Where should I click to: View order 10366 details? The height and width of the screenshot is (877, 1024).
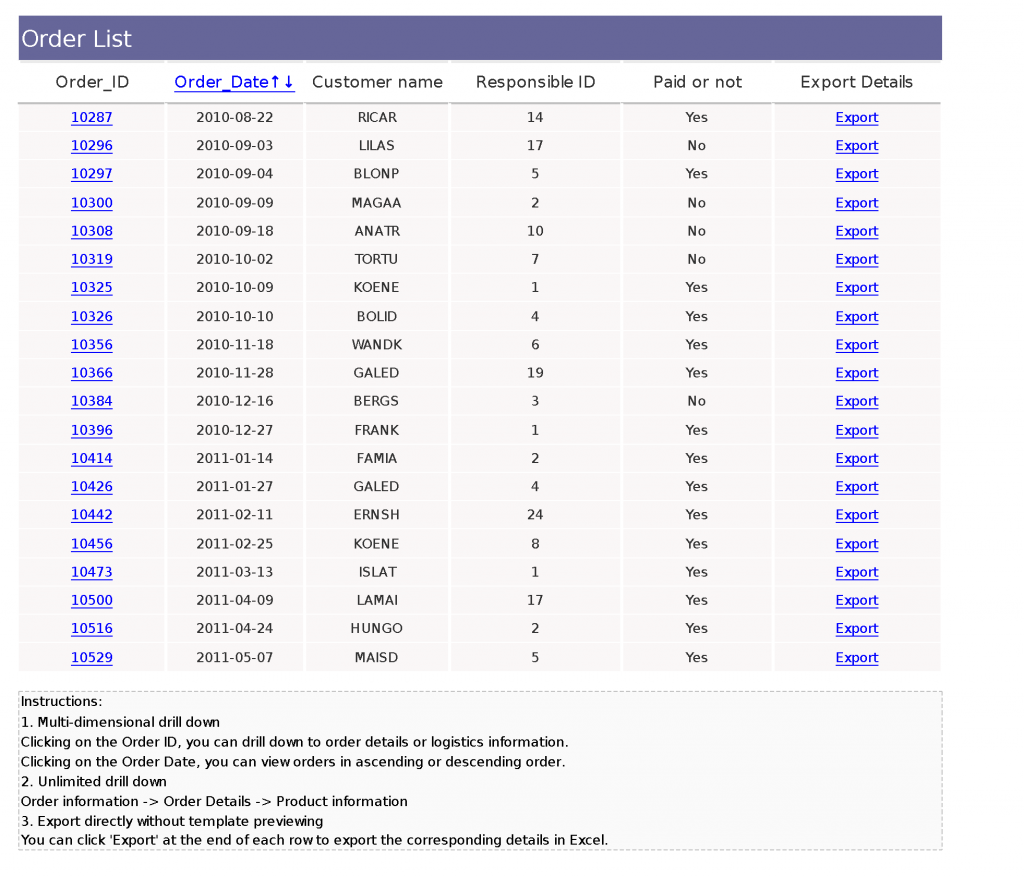91,373
